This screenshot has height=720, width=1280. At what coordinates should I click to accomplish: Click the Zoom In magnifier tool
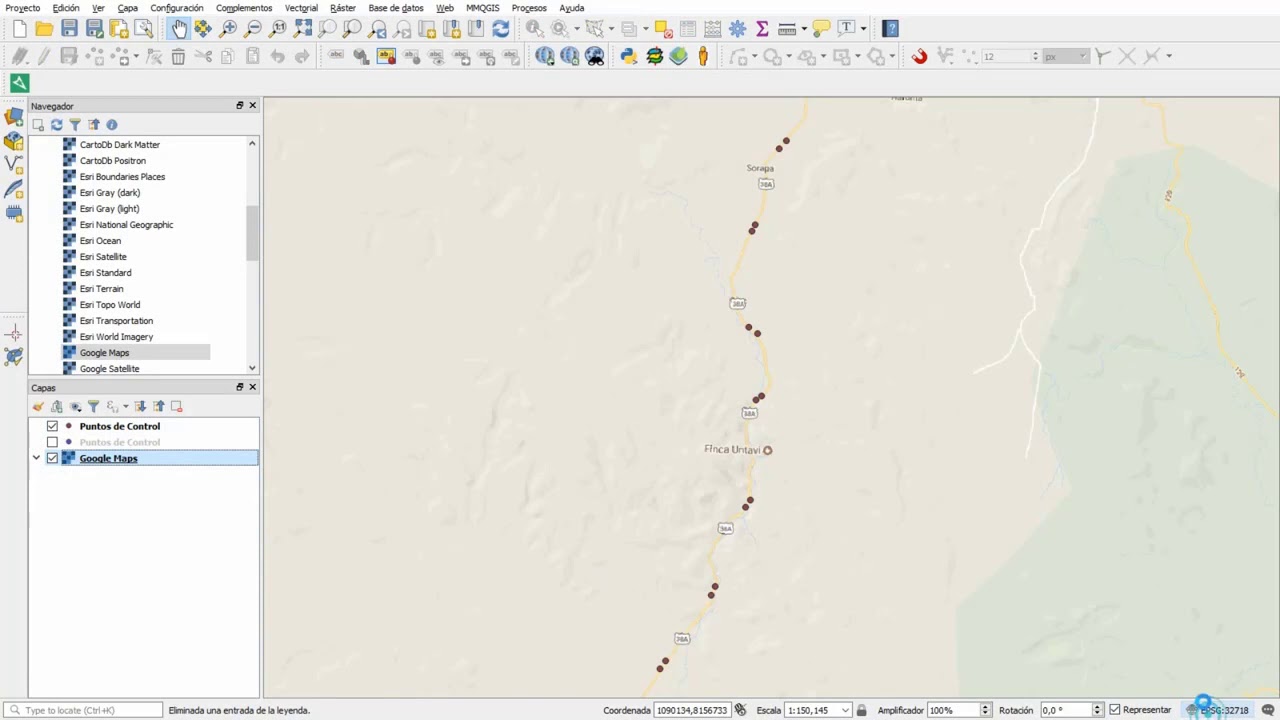click(229, 28)
